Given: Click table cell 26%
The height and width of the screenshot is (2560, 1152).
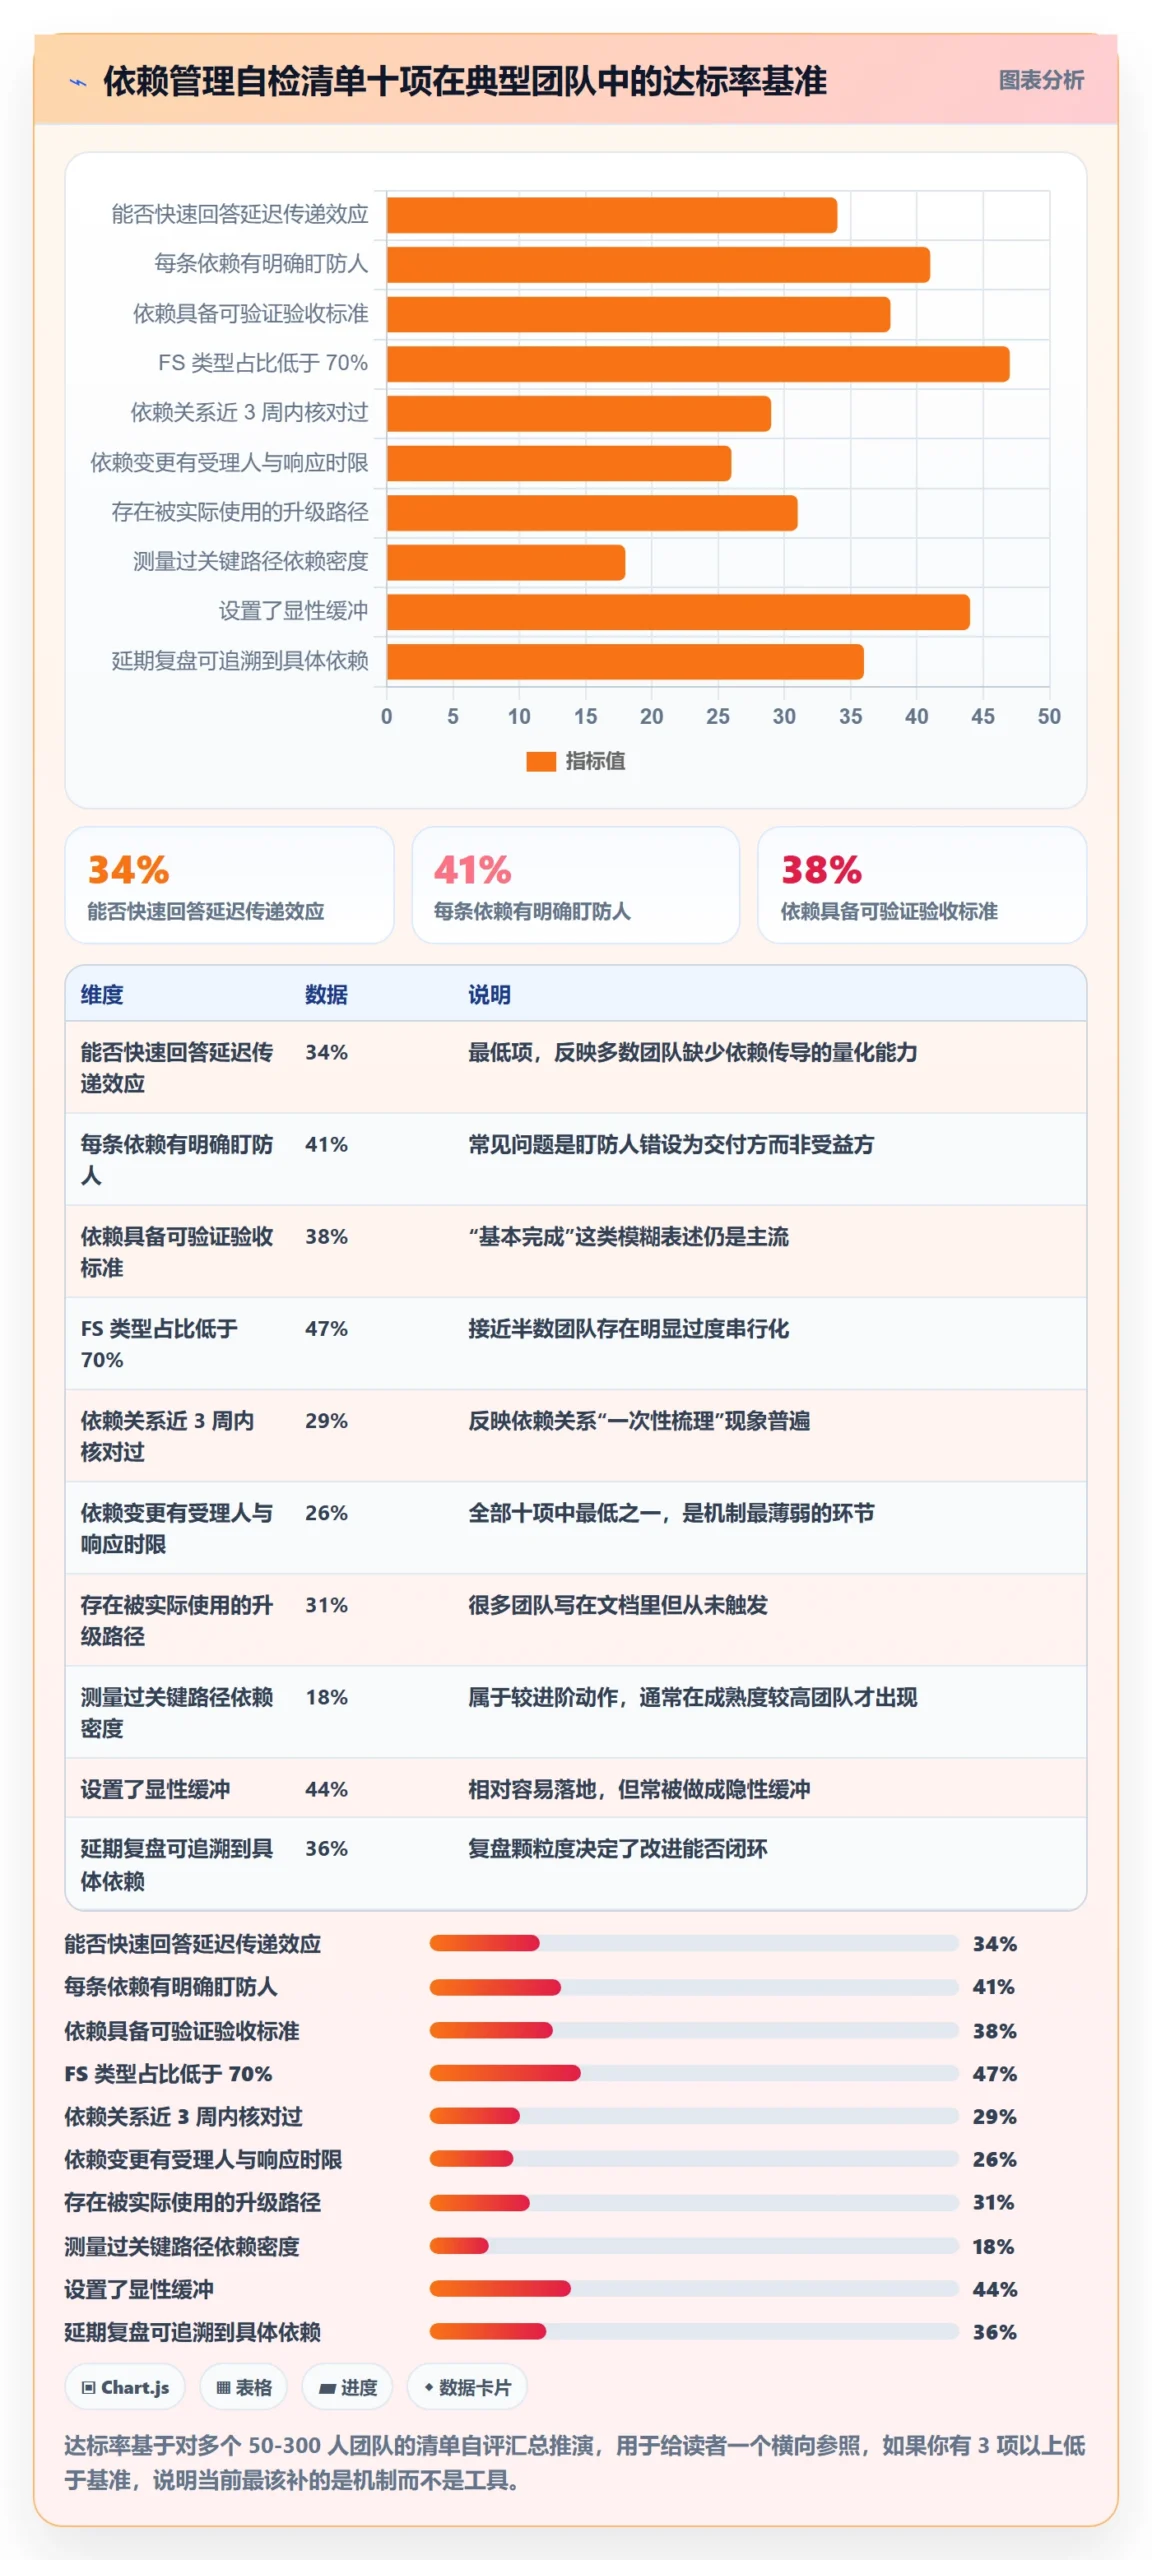Looking at the screenshot, I should (326, 1513).
